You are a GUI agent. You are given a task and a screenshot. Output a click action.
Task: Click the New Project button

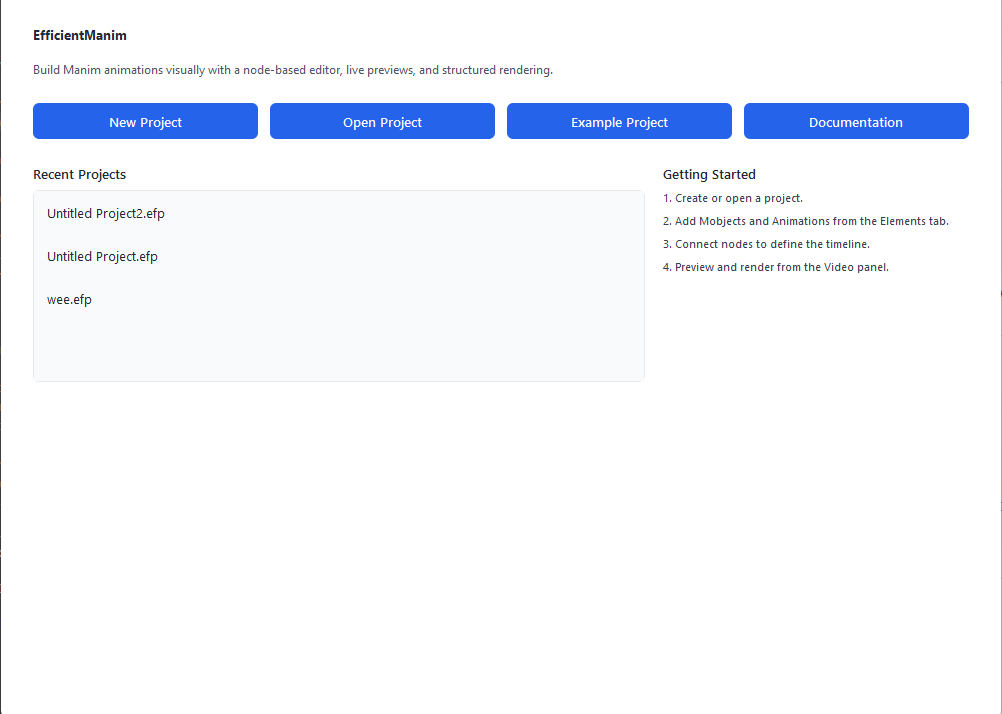(x=145, y=121)
